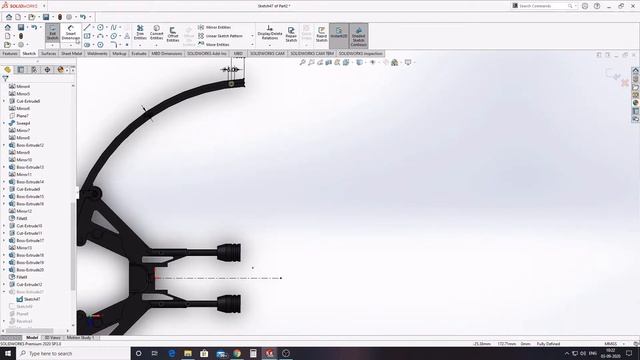Viewport: 640px width, 360px height.
Task: Switch to the Model bottom tab
Action: point(32,338)
